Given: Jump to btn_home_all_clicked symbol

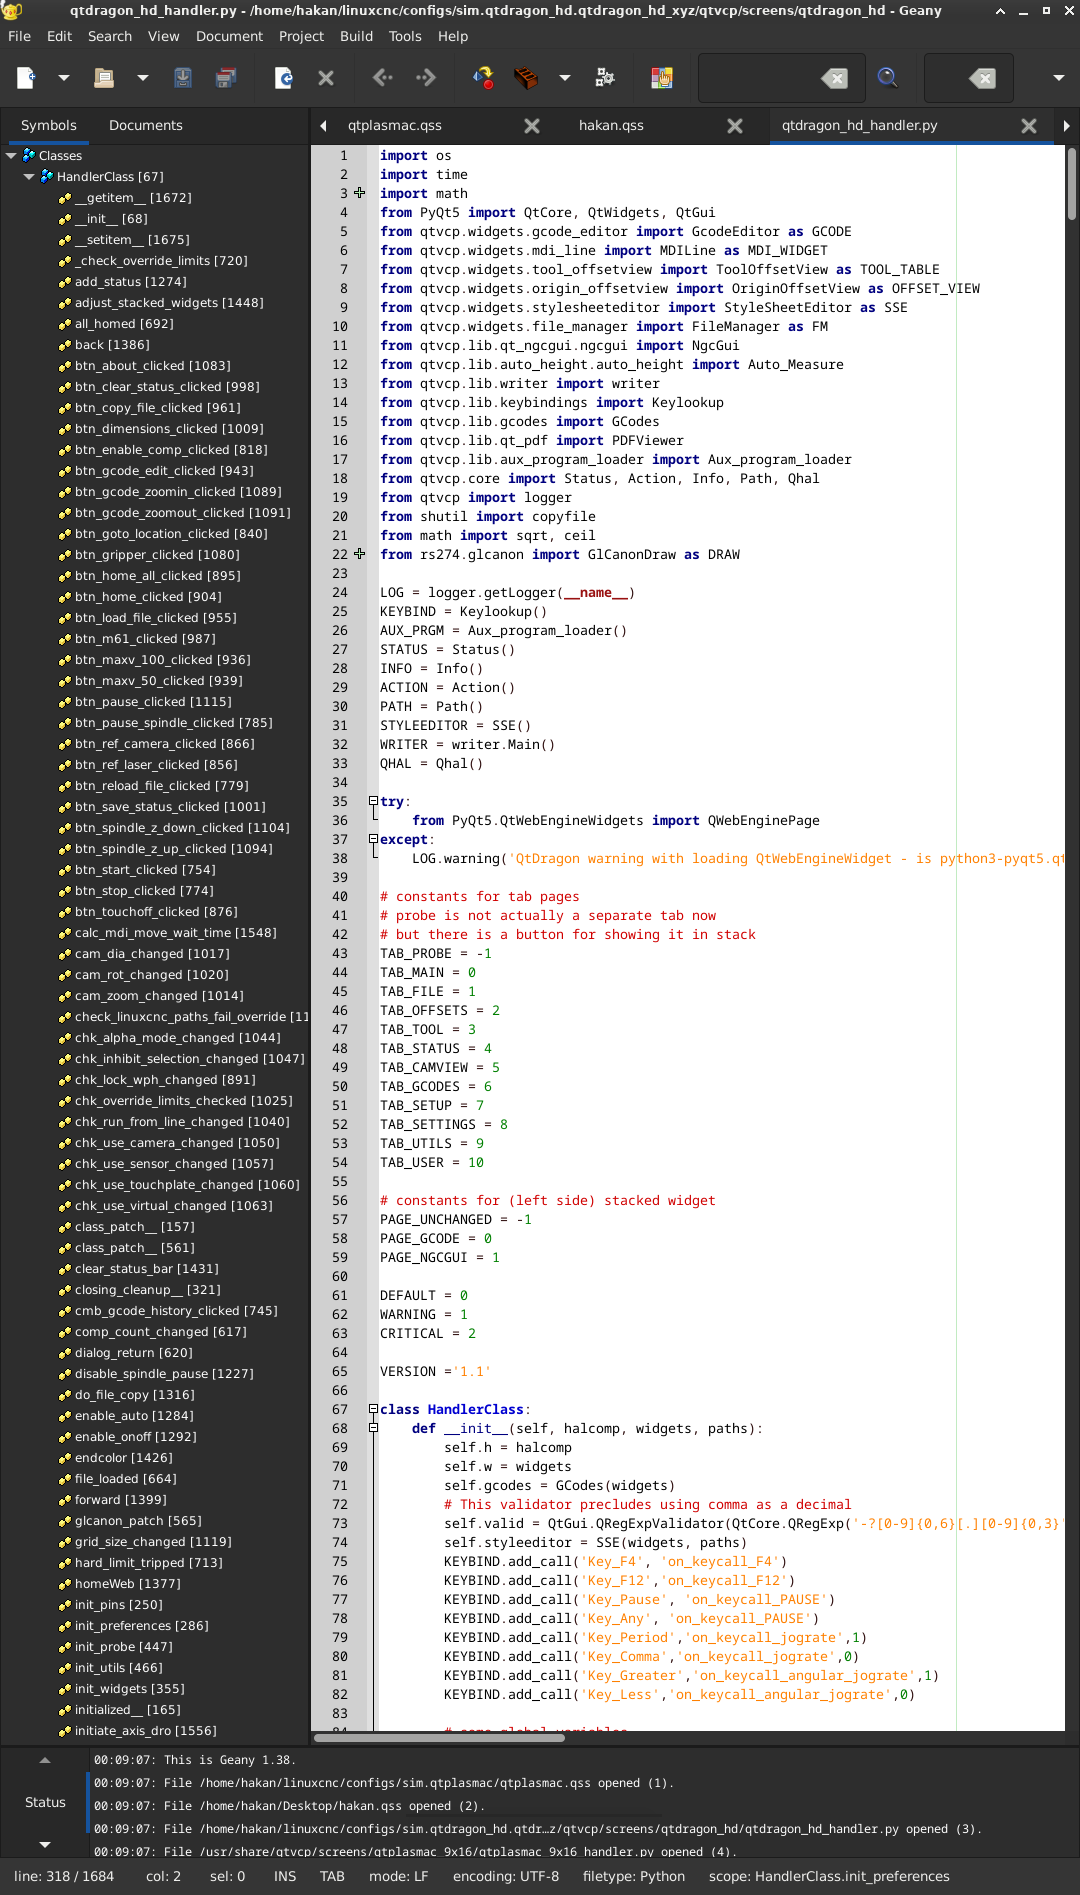Looking at the screenshot, I should pyautogui.click(x=157, y=576).
